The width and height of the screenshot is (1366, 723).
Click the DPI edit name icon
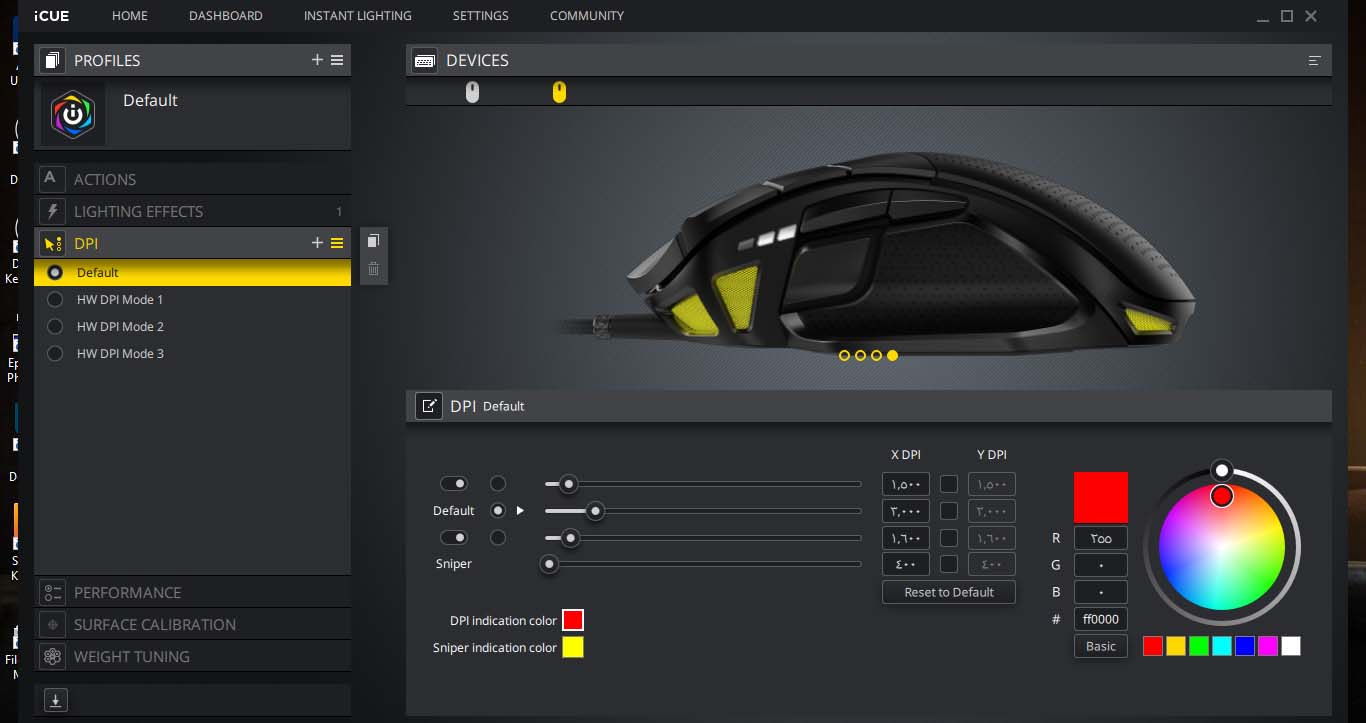tap(429, 406)
